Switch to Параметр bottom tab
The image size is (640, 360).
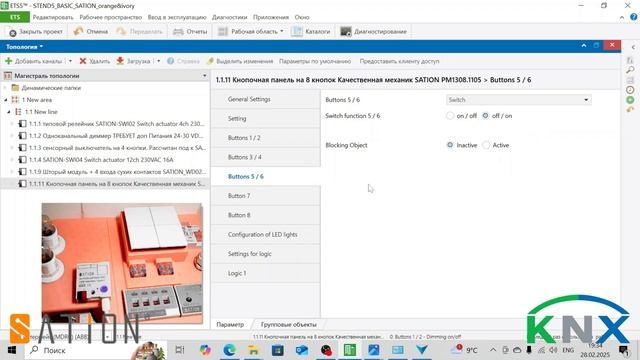[230, 324]
